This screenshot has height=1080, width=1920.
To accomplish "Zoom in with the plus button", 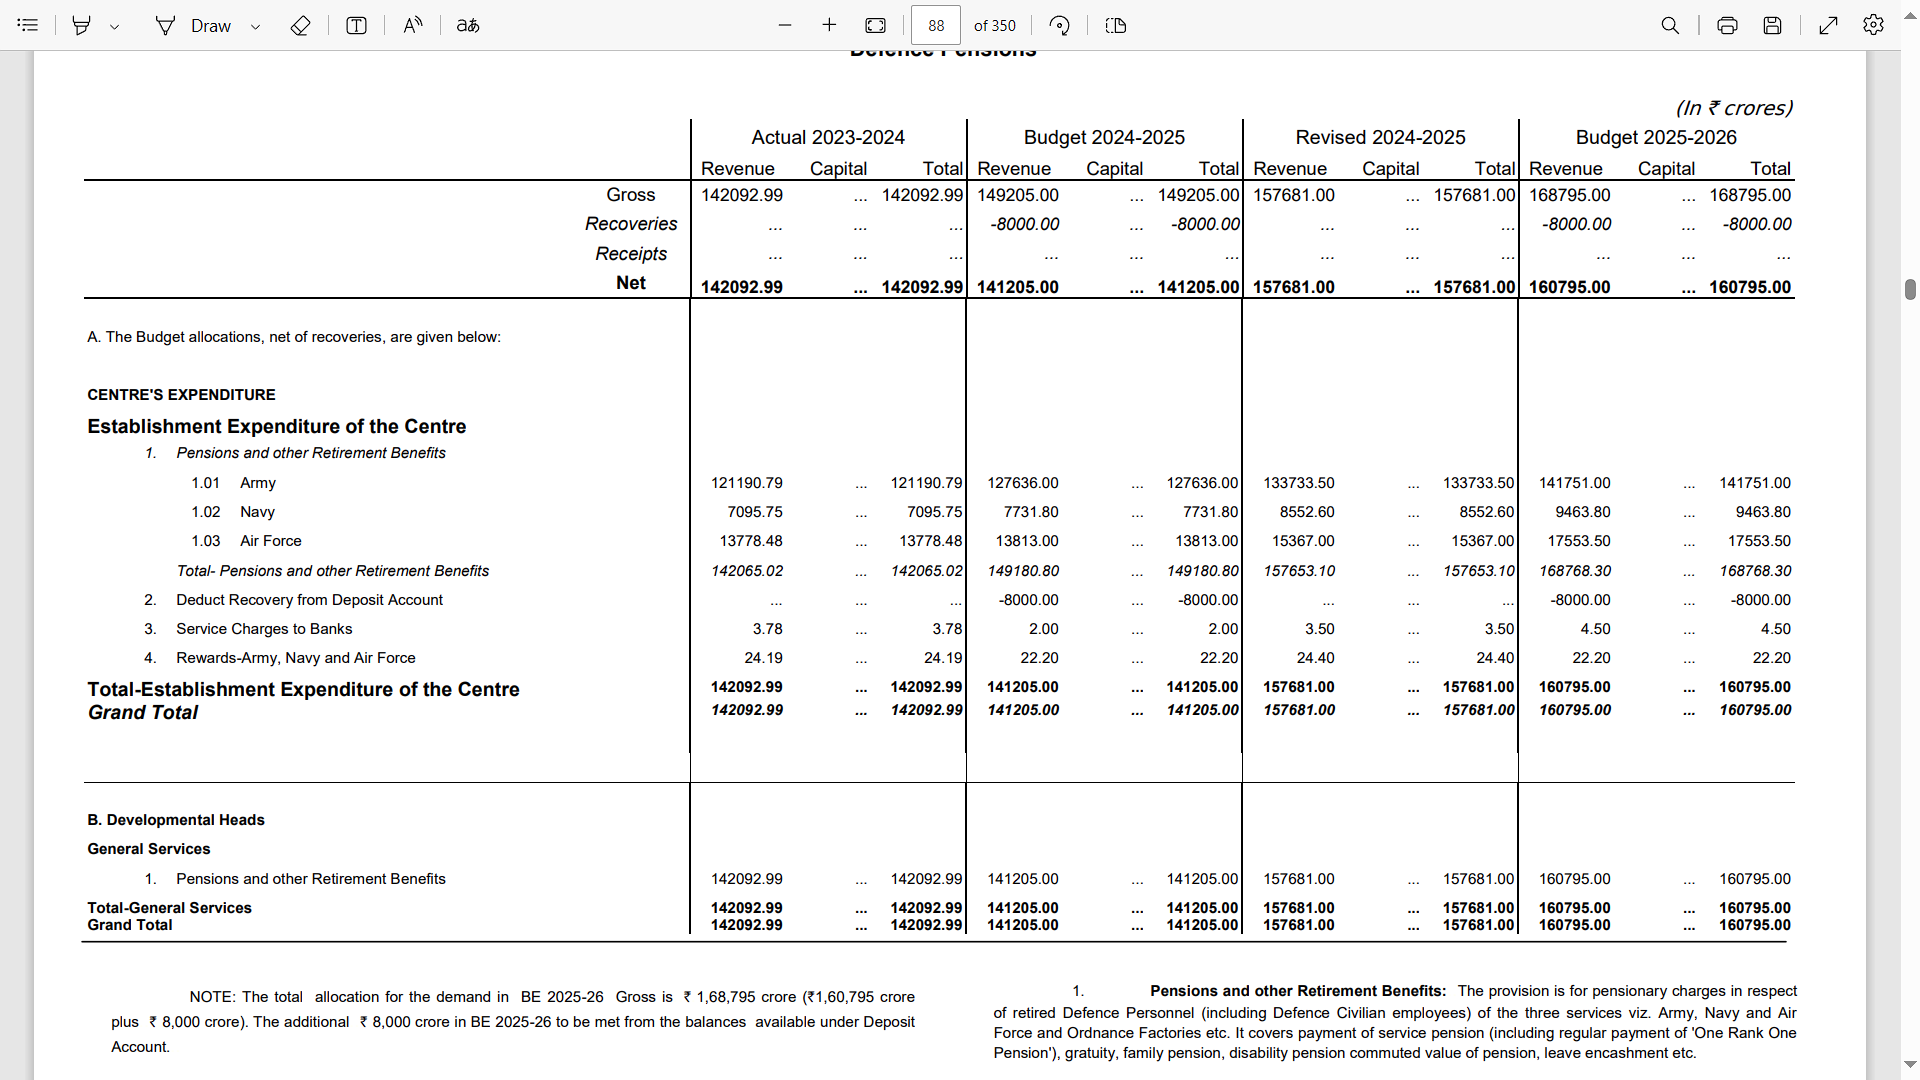I will click(x=829, y=25).
